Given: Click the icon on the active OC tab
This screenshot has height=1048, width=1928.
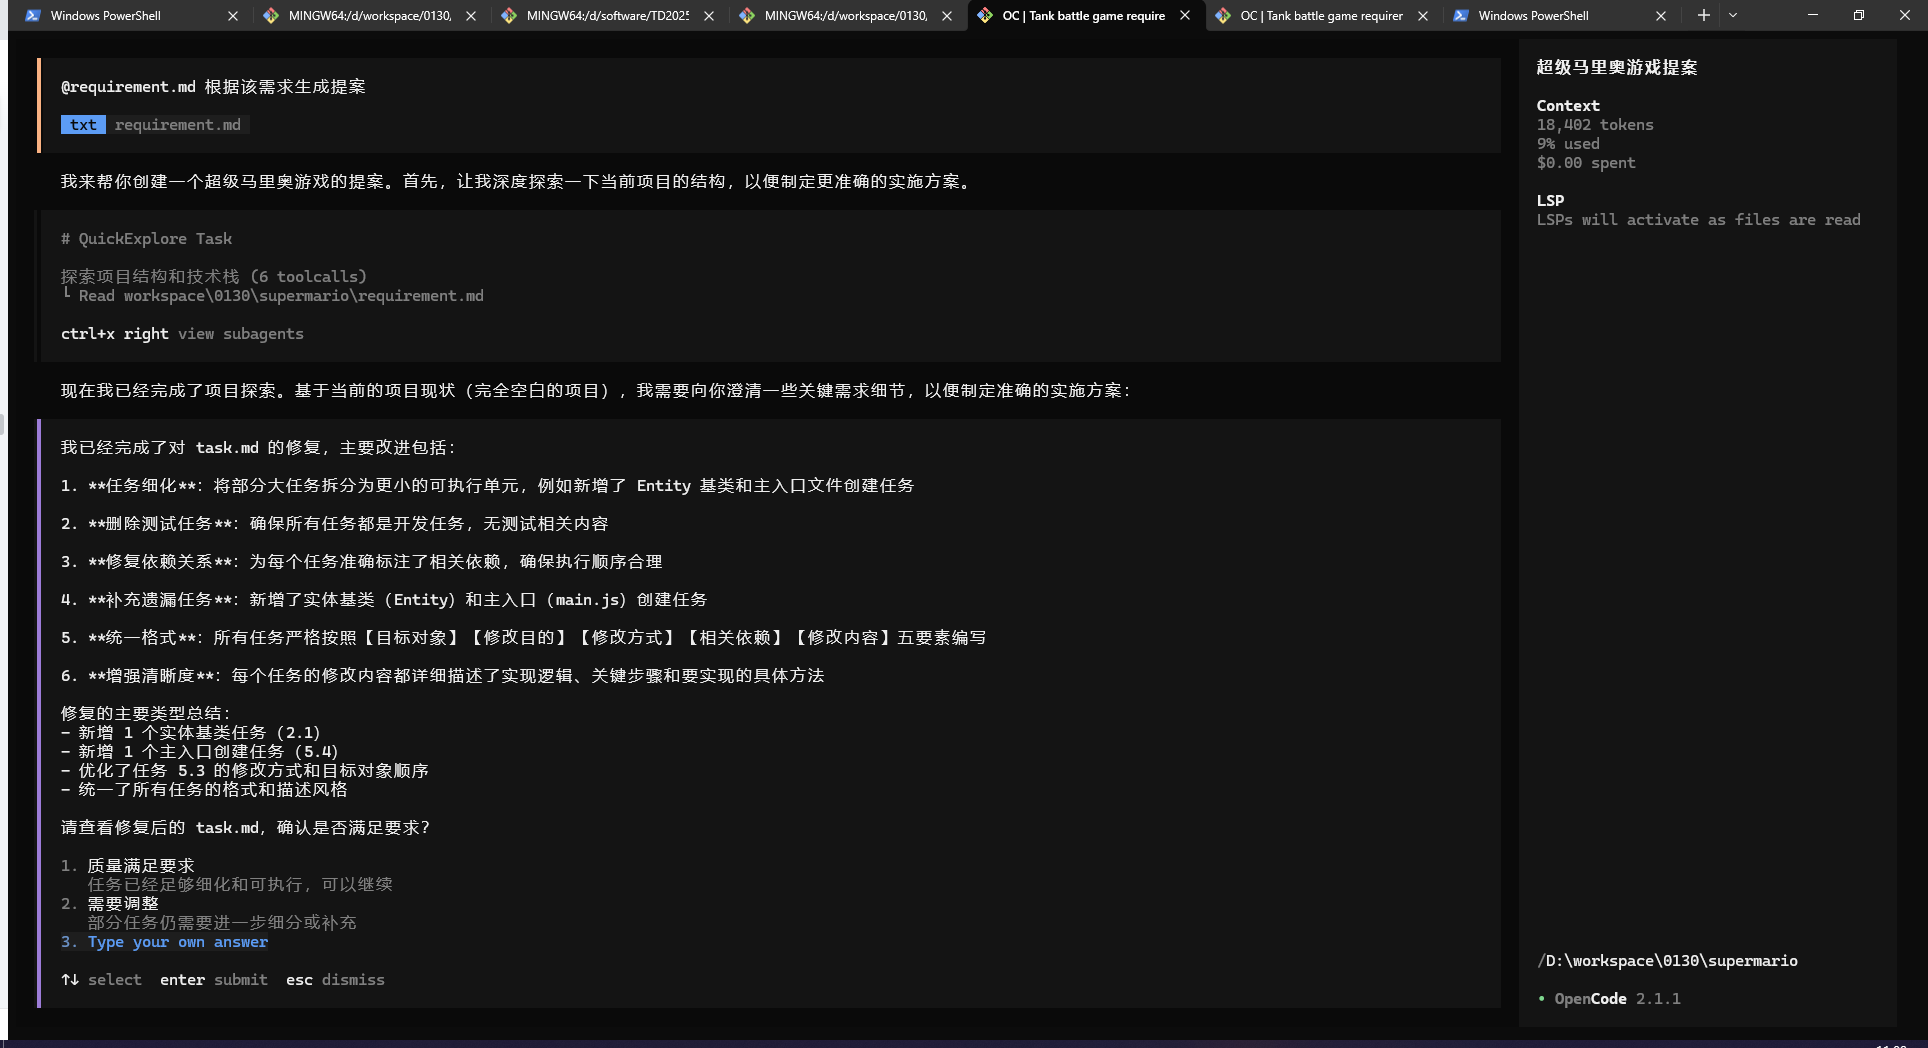Looking at the screenshot, I should [985, 16].
